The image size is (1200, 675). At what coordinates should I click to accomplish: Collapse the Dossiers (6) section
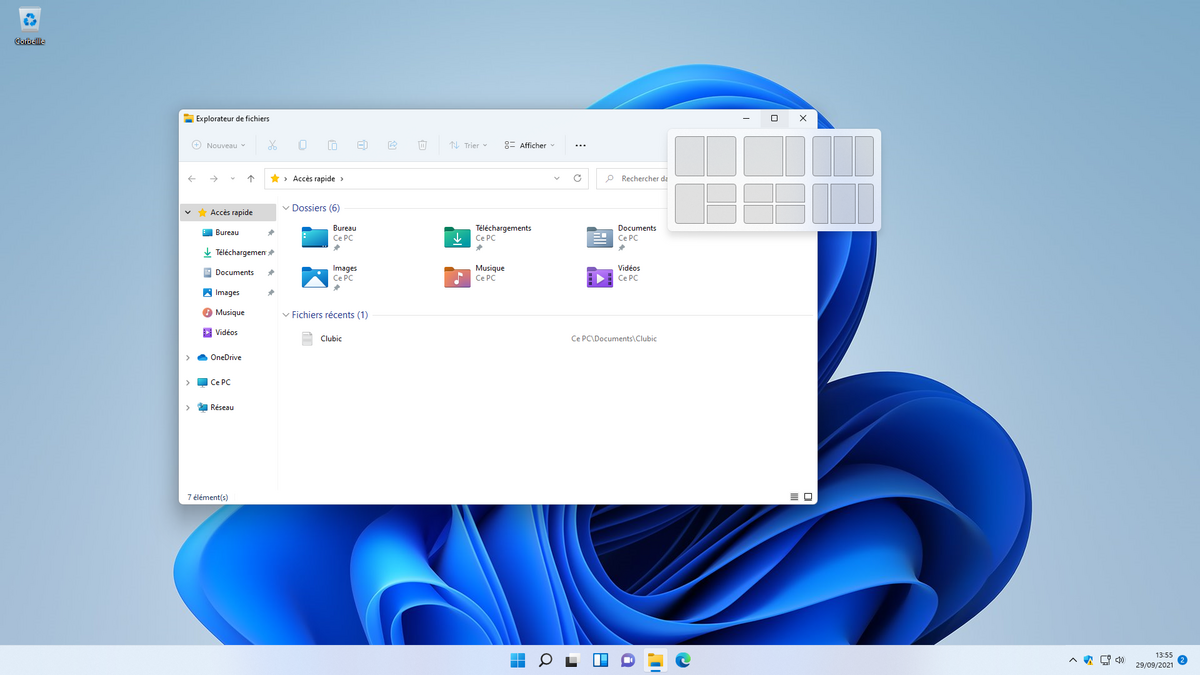pos(286,208)
